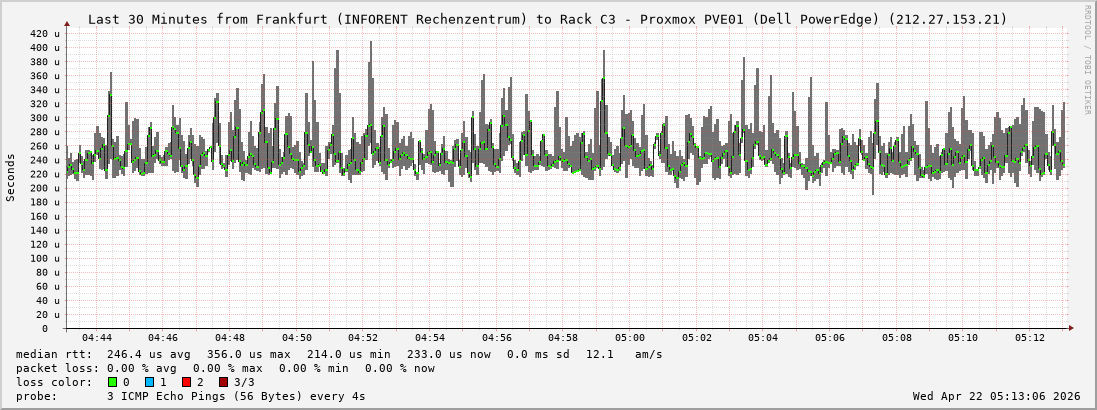Click the 05:12 time axis label
This screenshot has width=1097, height=410.
[1030, 338]
